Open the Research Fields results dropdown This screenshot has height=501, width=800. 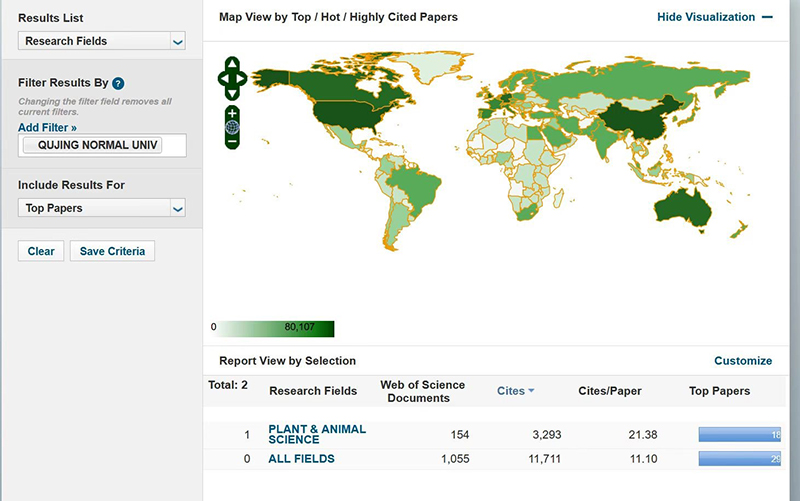pyautogui.click(x=102, y=41)
